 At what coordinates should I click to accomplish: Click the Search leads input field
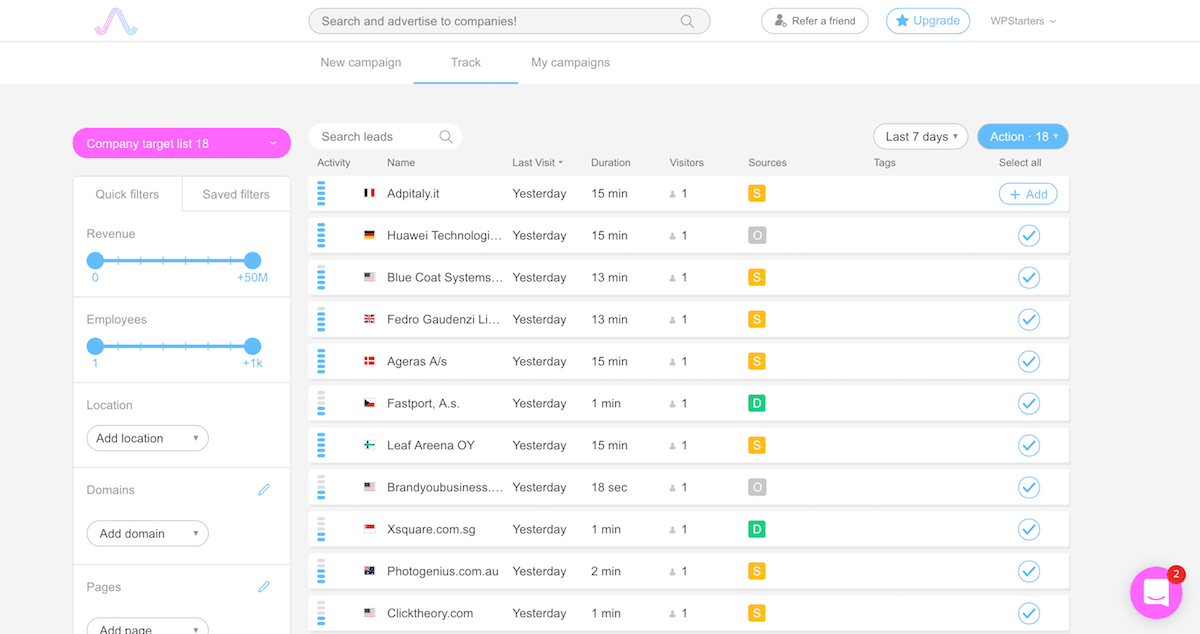(375, 137)
